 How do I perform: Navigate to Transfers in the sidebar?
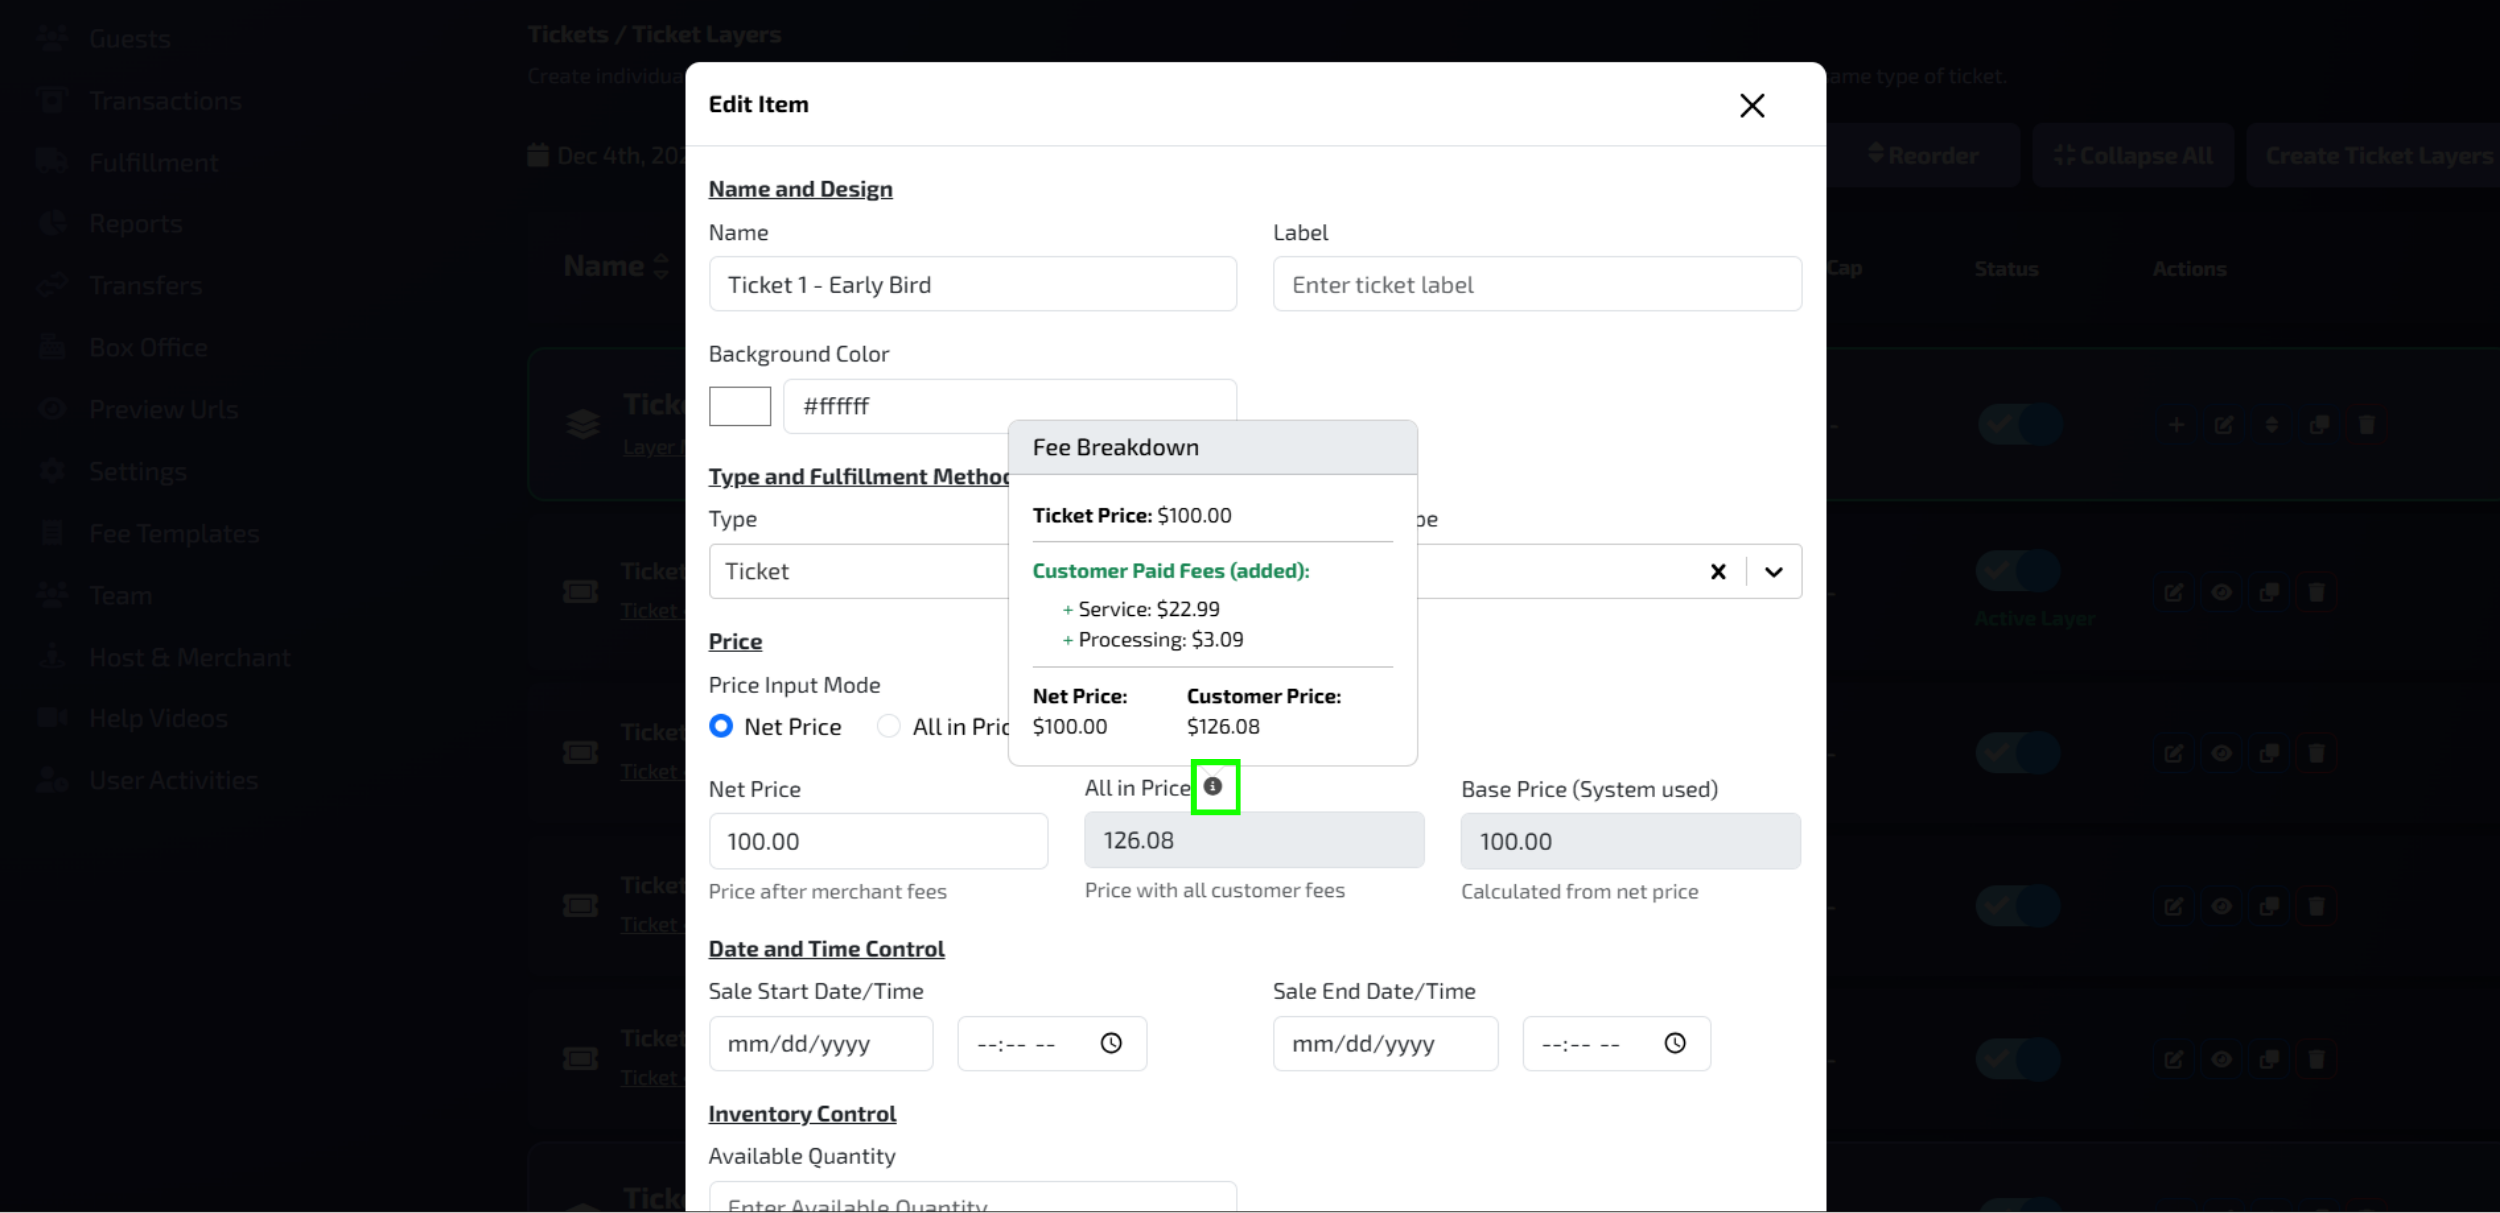point(146,286)
